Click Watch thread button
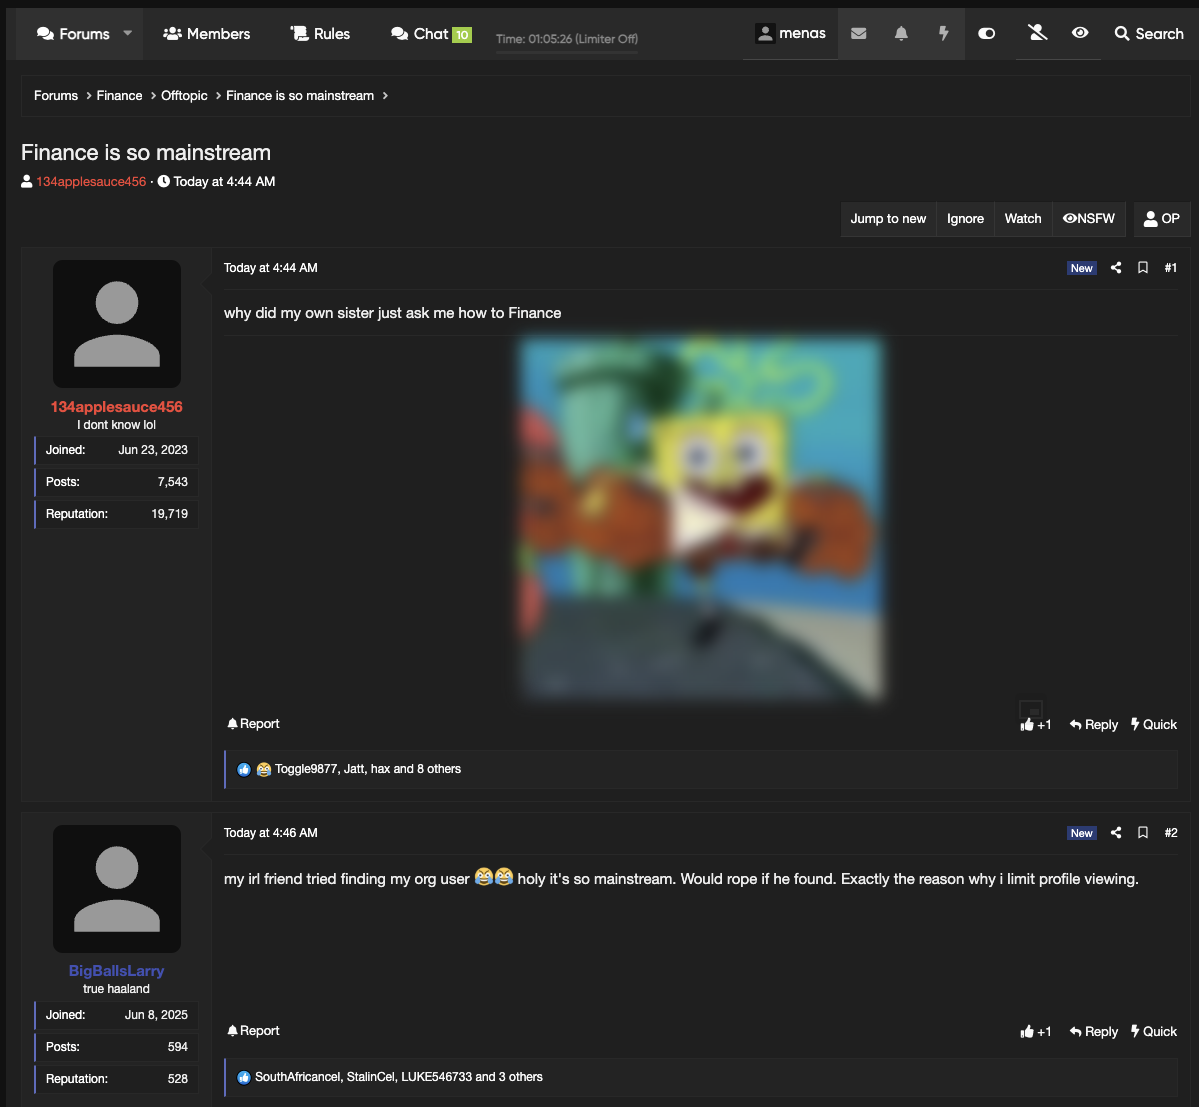 1022,219
